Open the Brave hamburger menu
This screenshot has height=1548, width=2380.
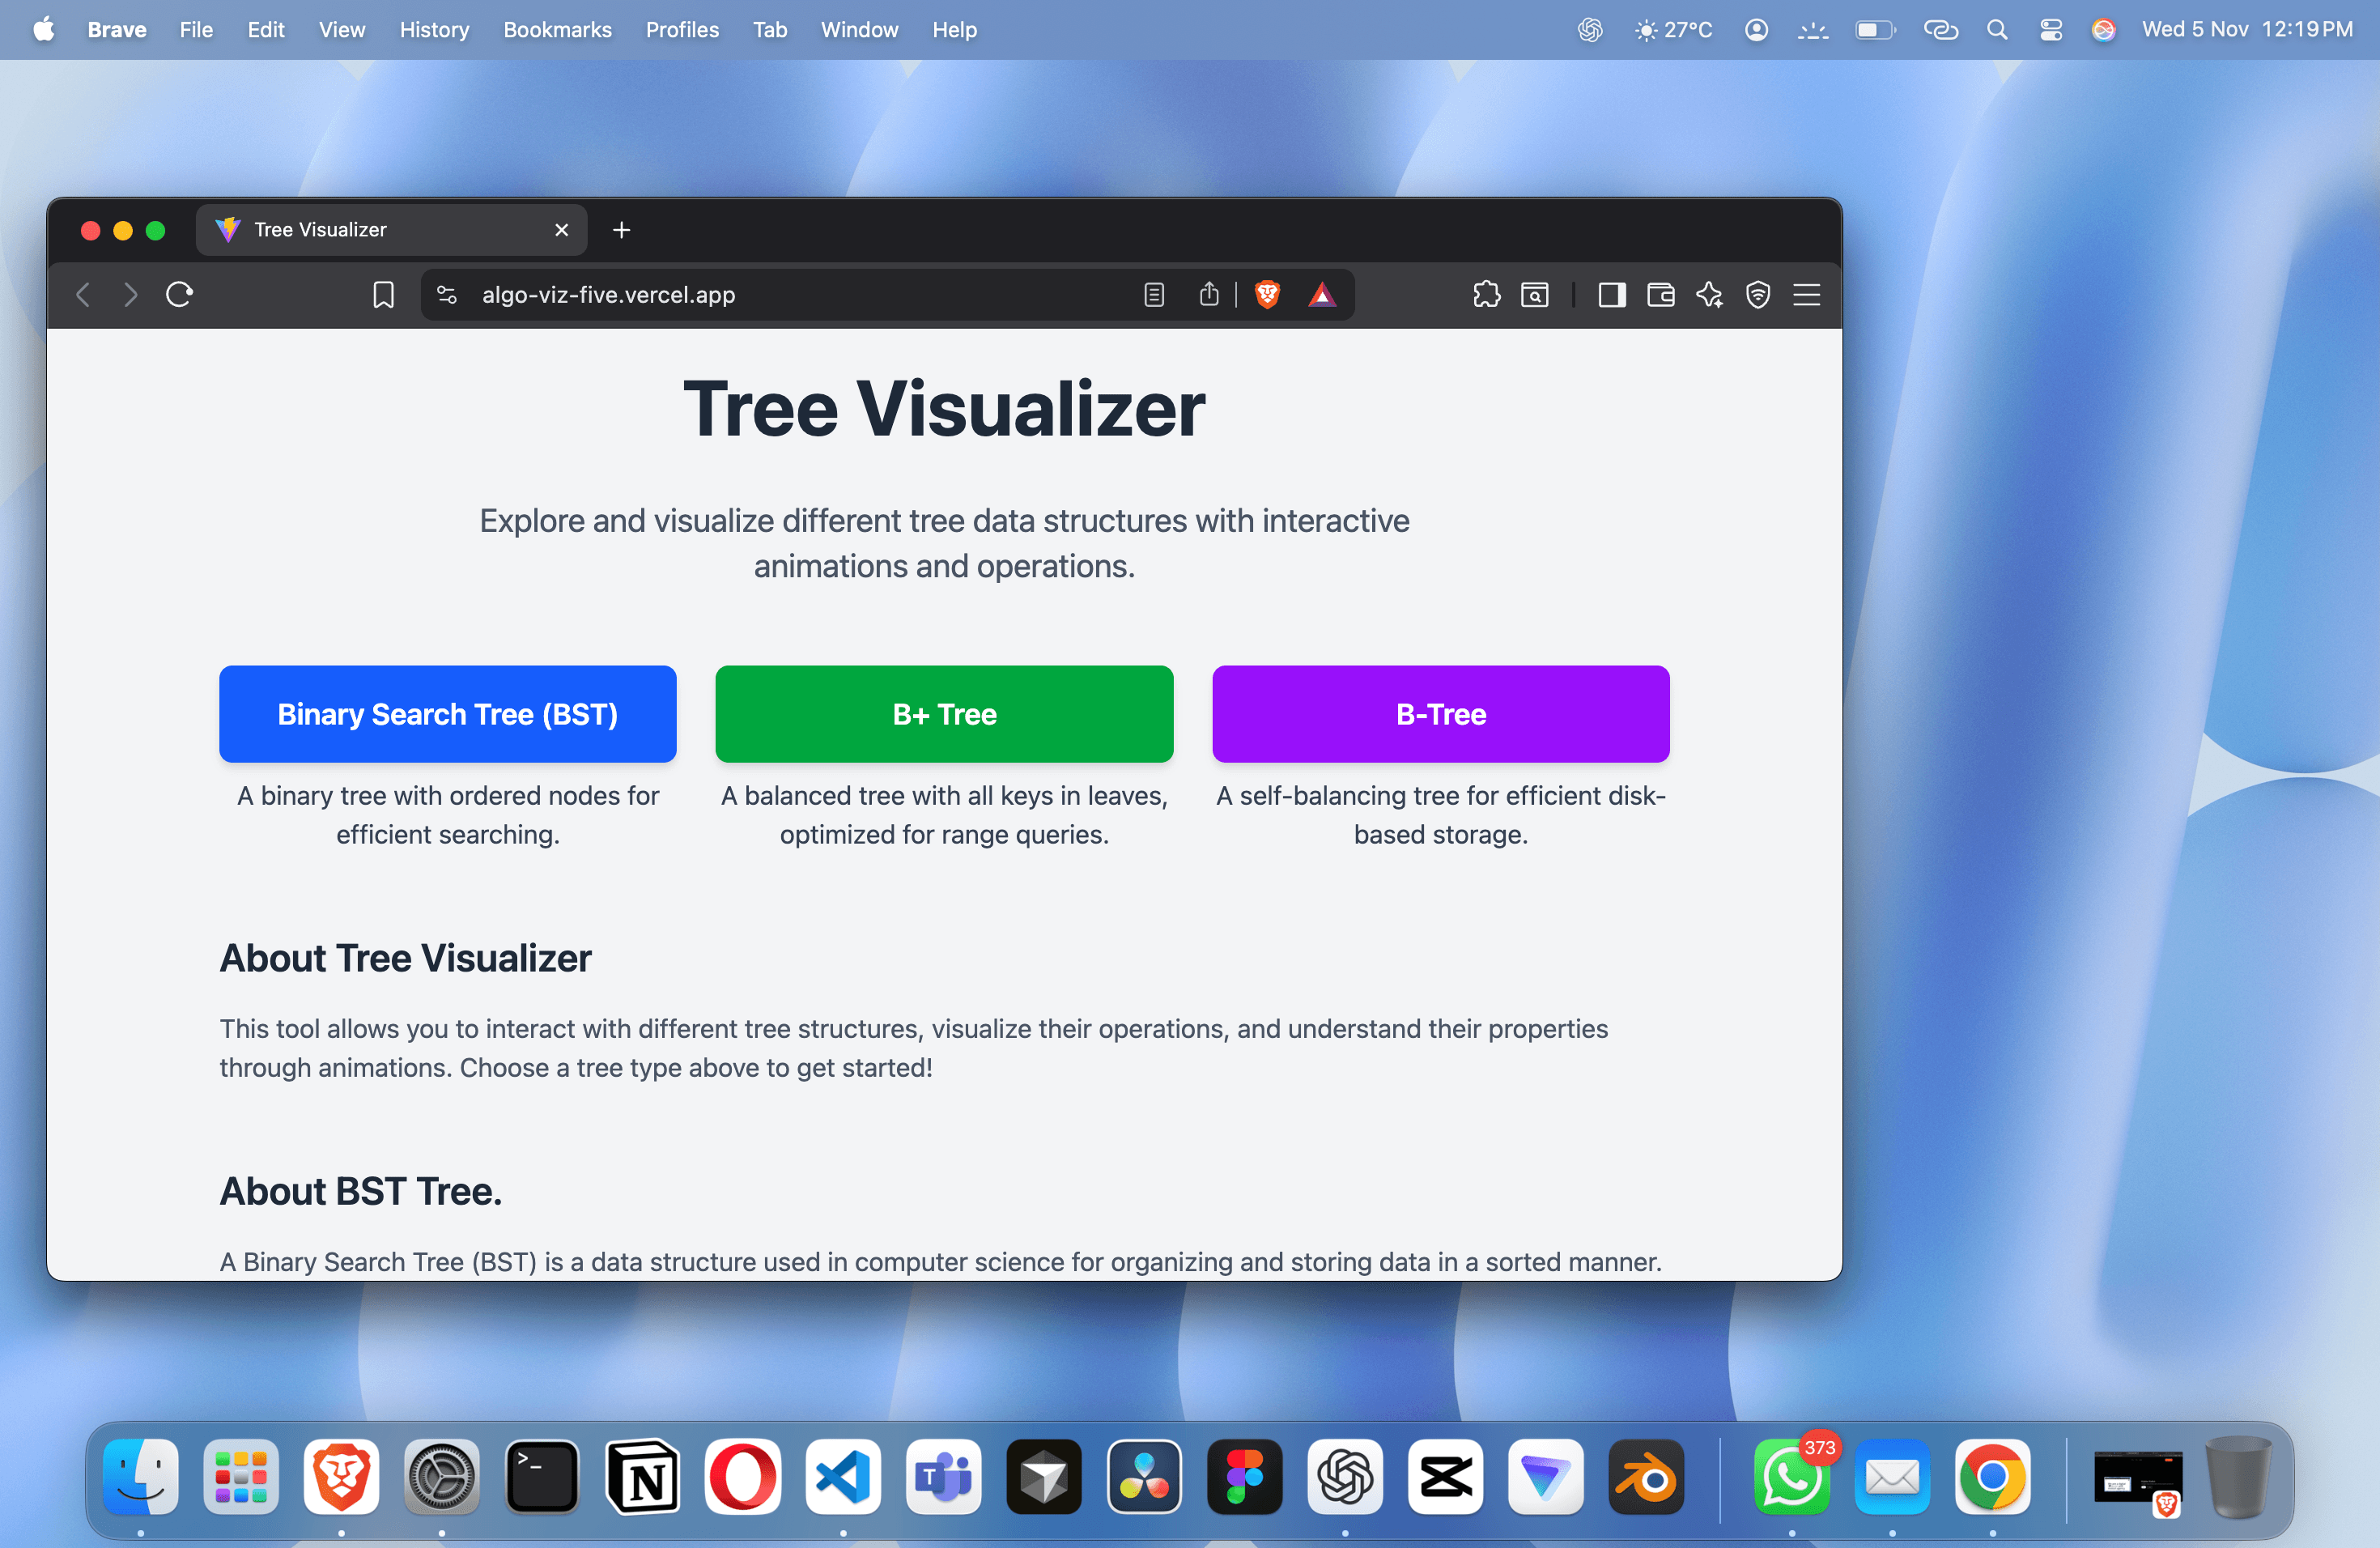(x=1806, y=294)
